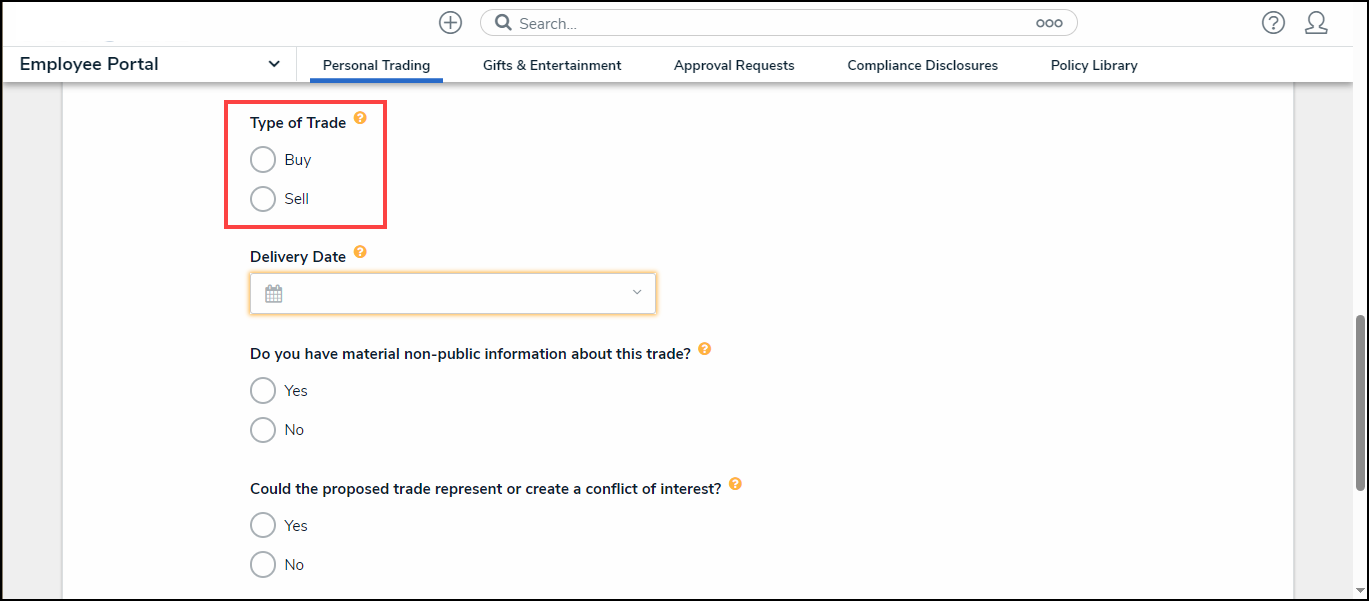Open help via the question mark icon top right

point(1273,22)
